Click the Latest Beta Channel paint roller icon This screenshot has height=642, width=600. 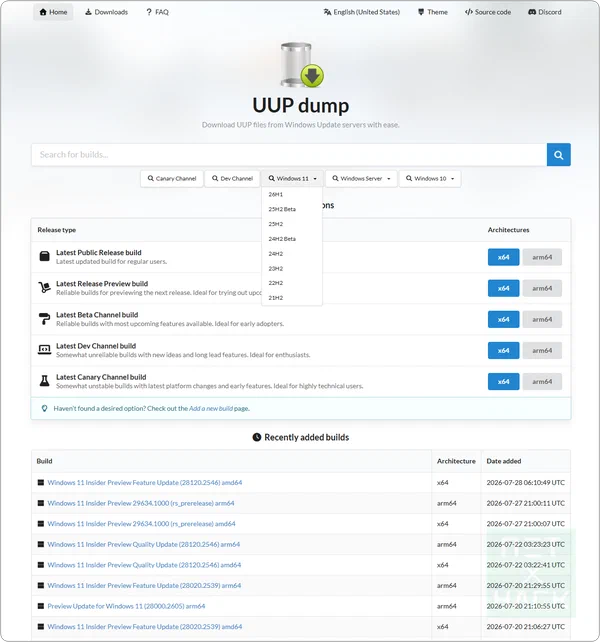tap(44, 319)
